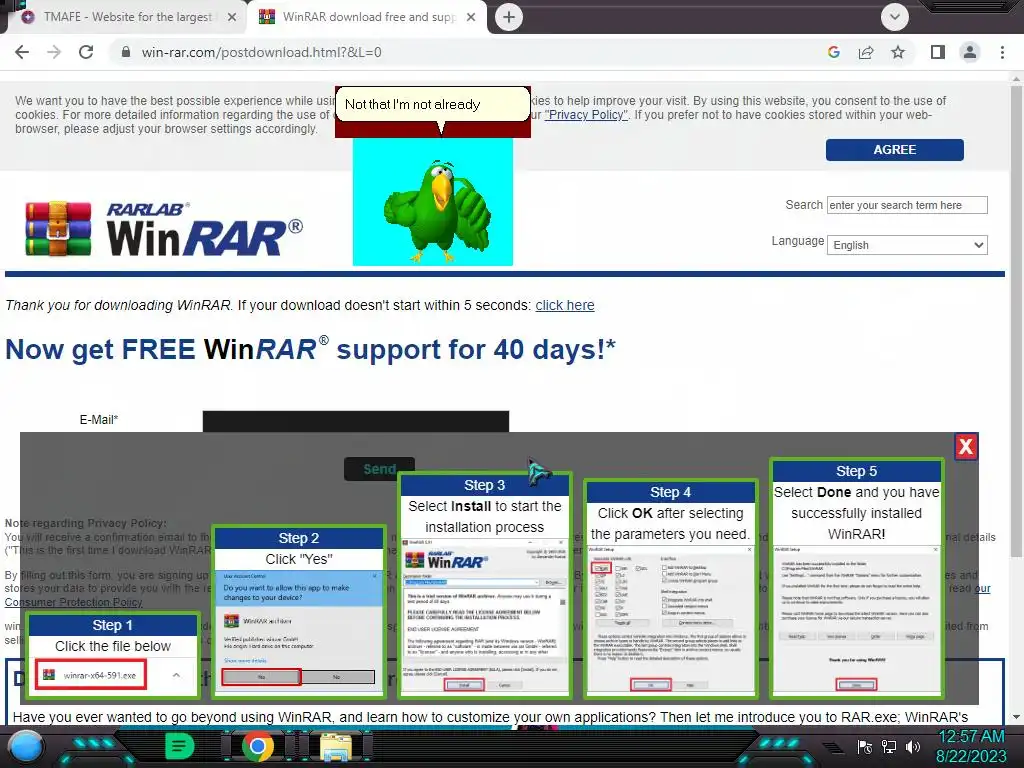The height and width of the screenshot is (768, 1024).
Task: Click the address bar URL
Action: [261, 52]
